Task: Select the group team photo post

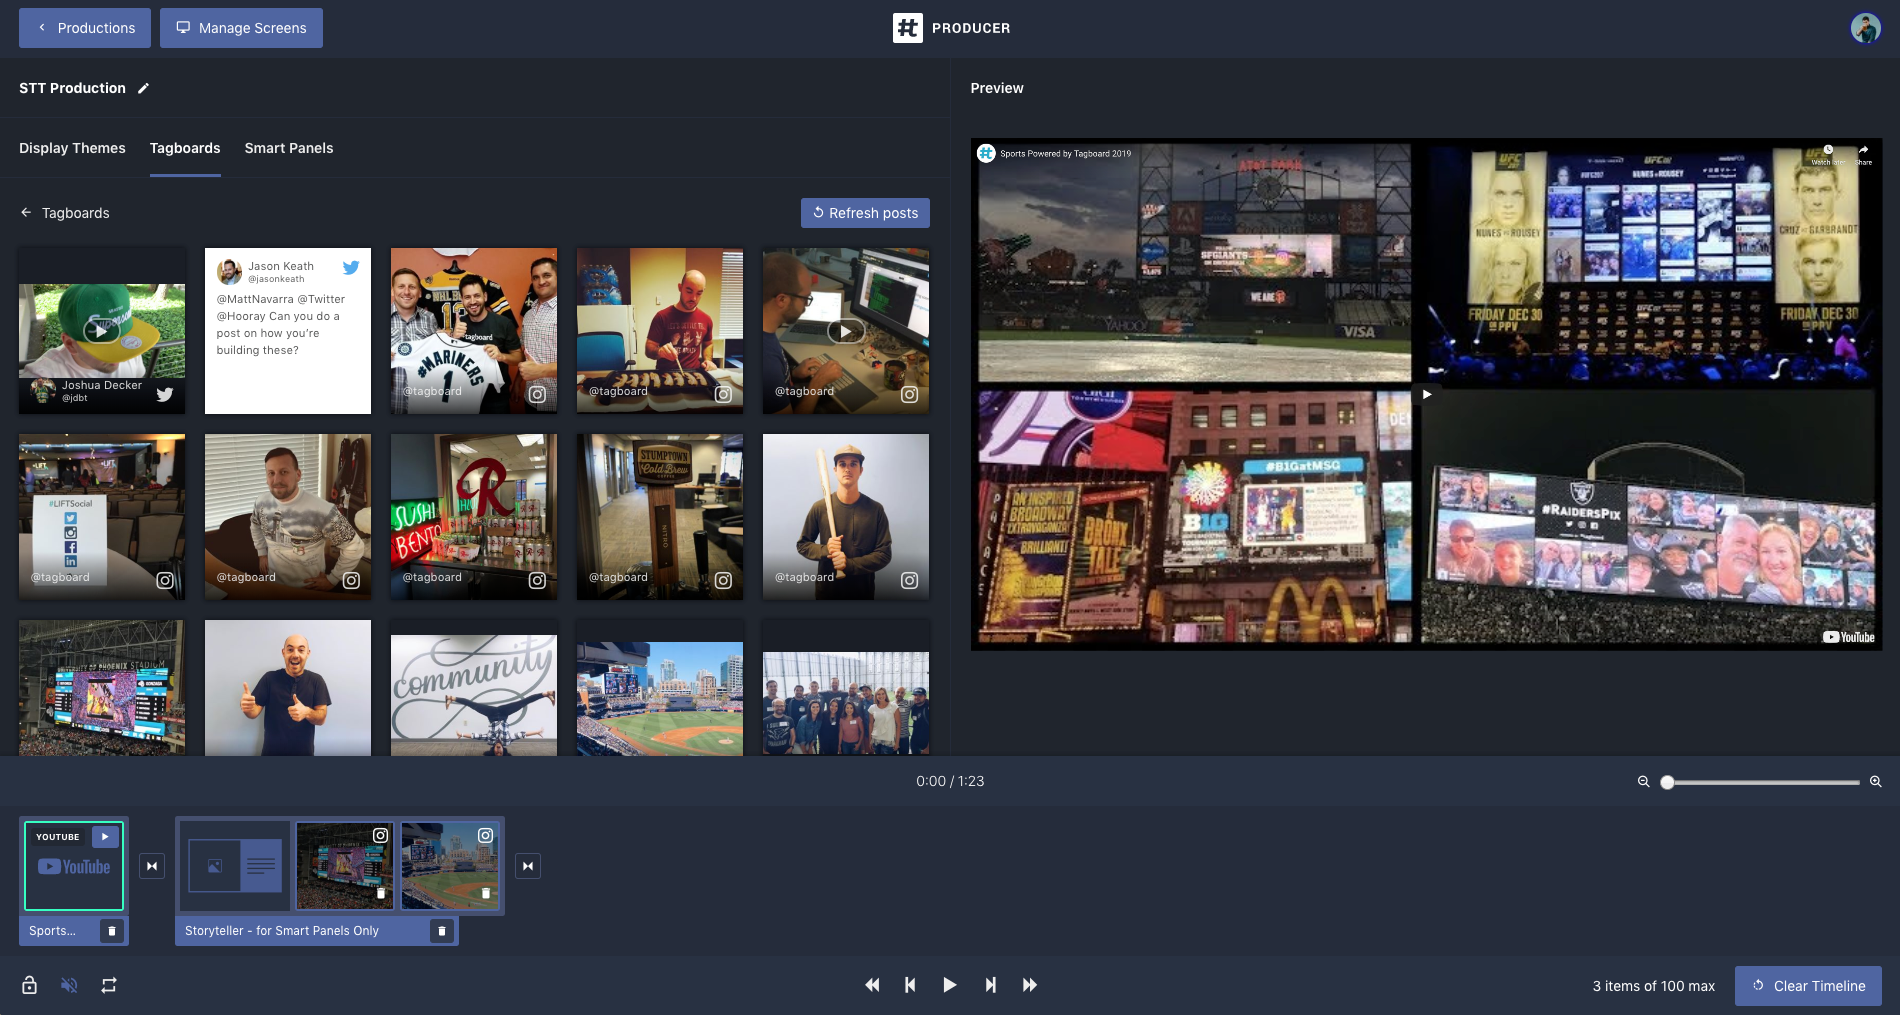Action: (x=846, y=688)
